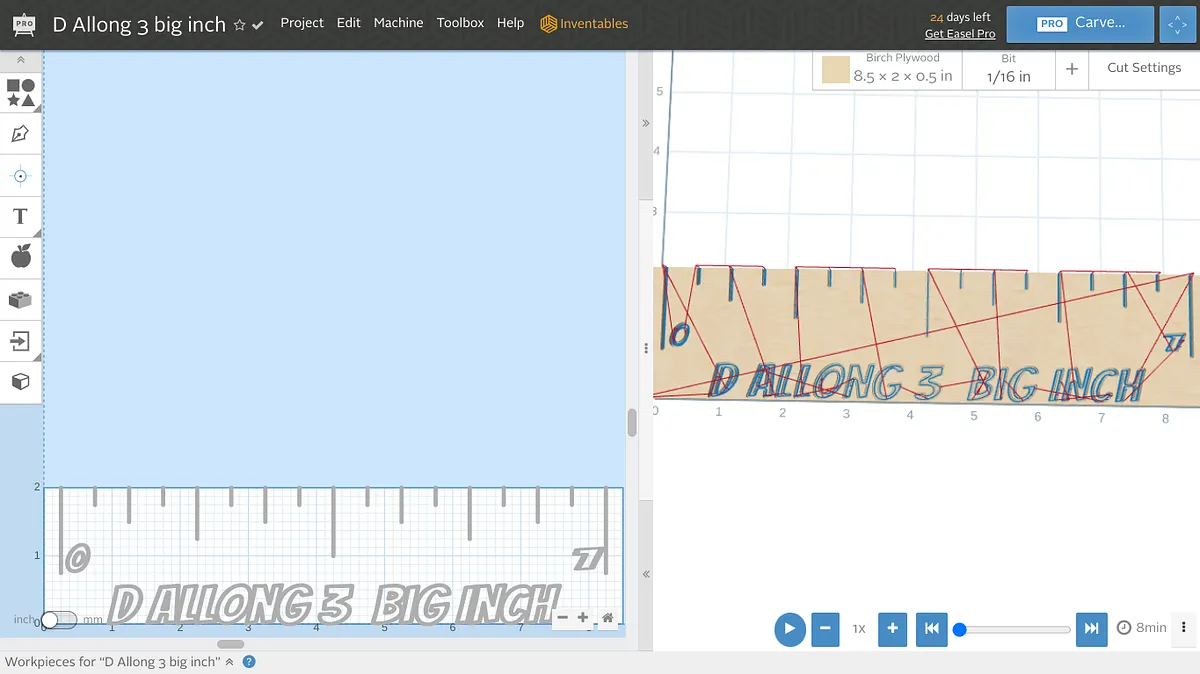Open the Shapes tool
Image resolution: width=1200 pixels, height=674 pixels.
[x=21, y=93]
